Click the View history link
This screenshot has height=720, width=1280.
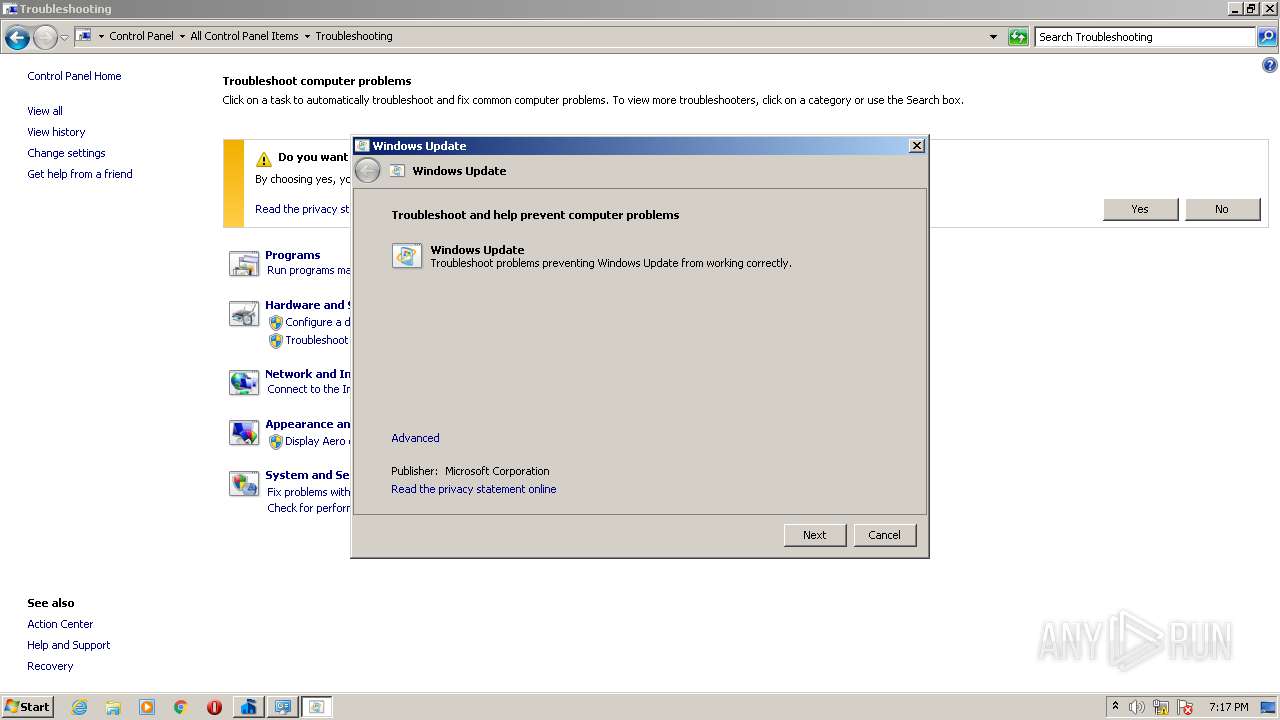click(56, 132)
